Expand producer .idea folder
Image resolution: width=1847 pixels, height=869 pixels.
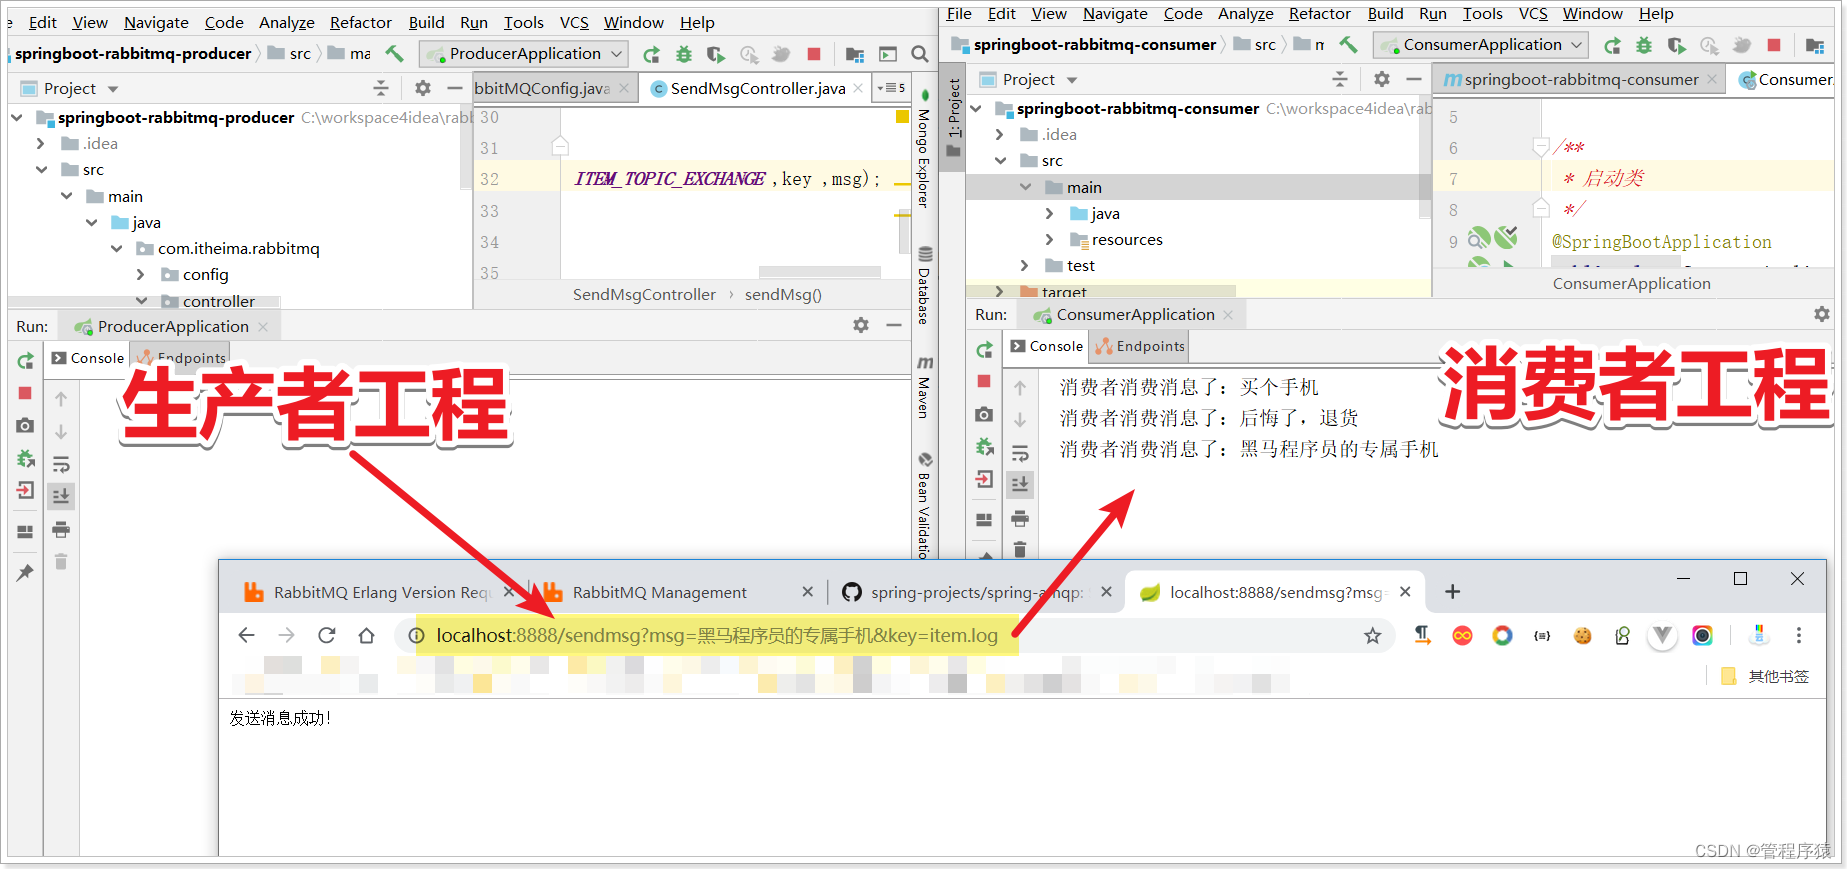click(41, 143)
